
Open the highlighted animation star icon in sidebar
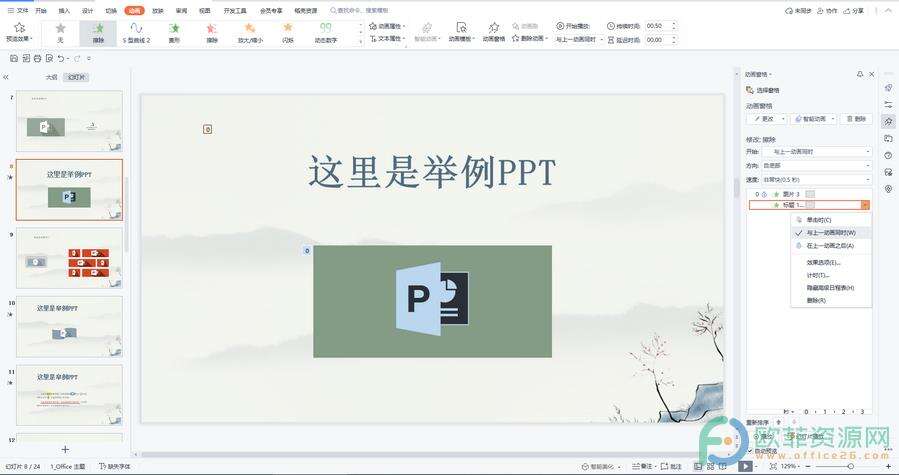[888, 122]
